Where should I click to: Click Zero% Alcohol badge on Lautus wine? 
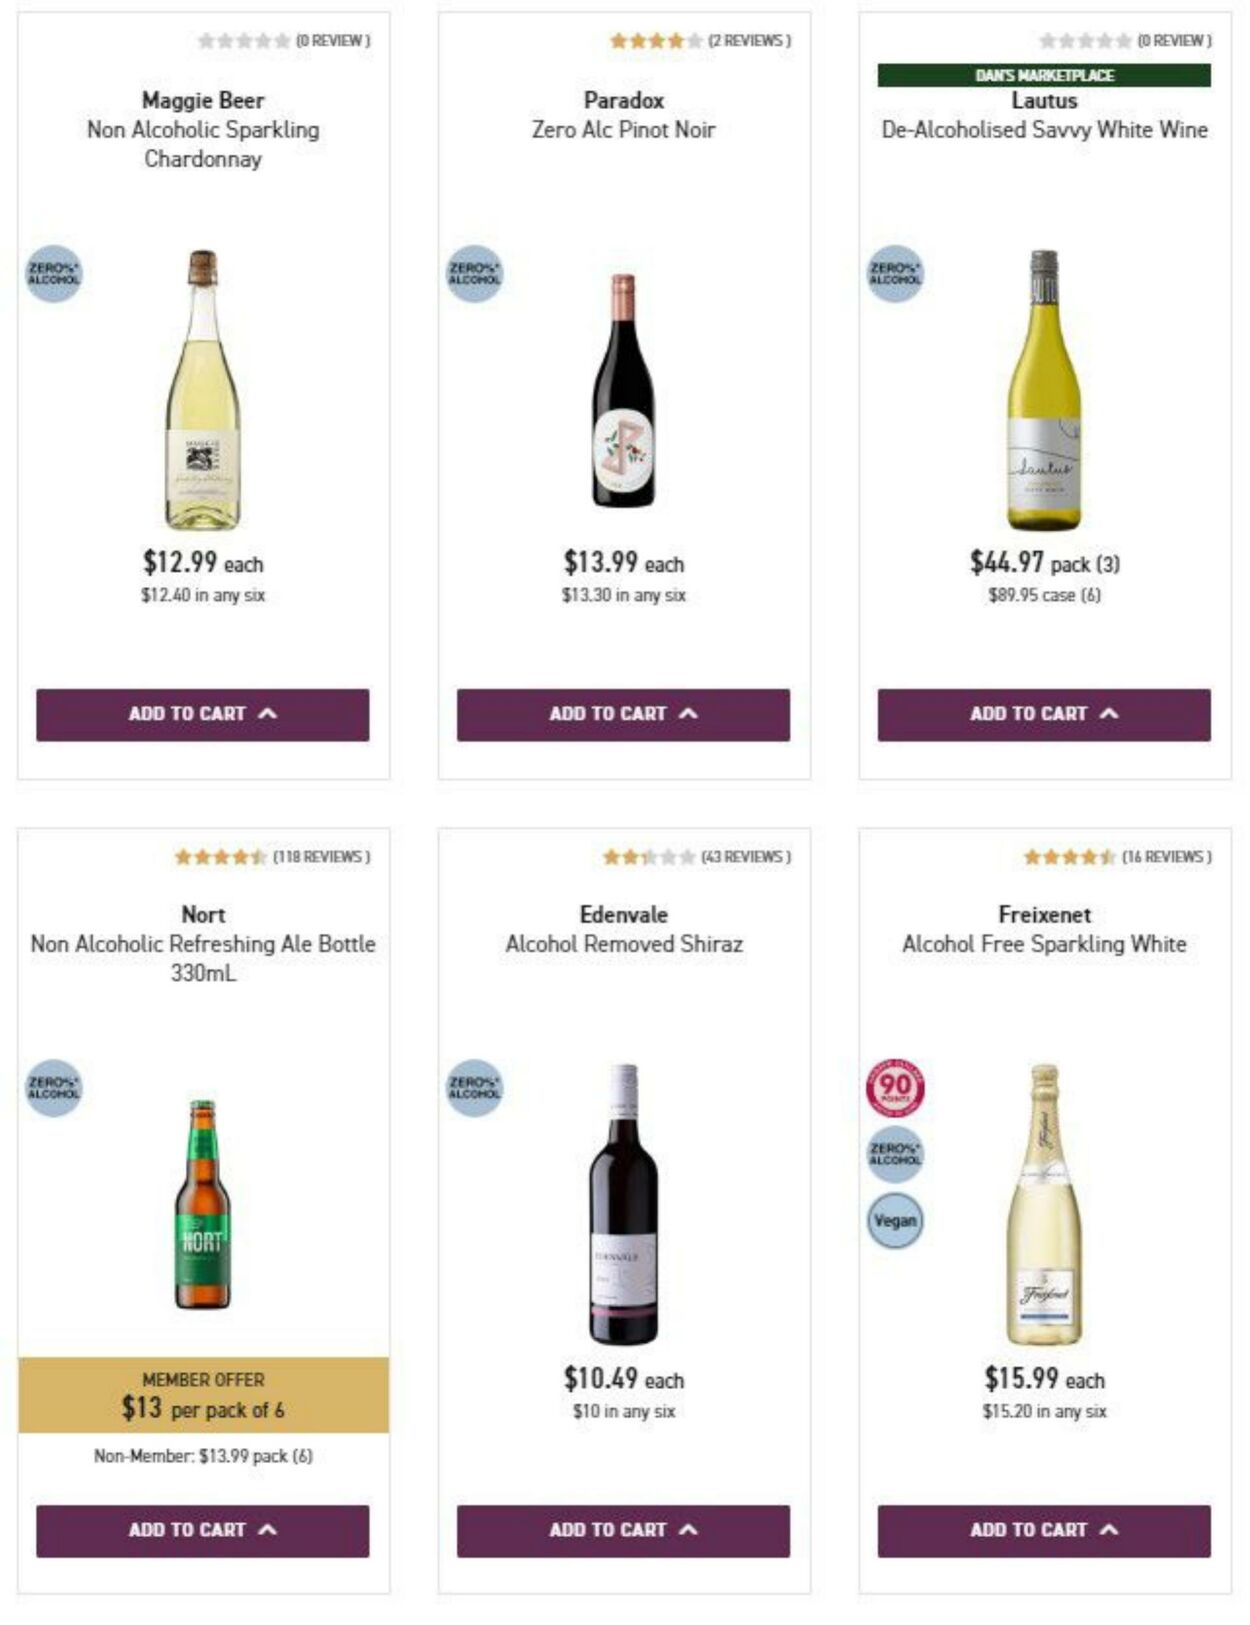(x=894, y=274)
